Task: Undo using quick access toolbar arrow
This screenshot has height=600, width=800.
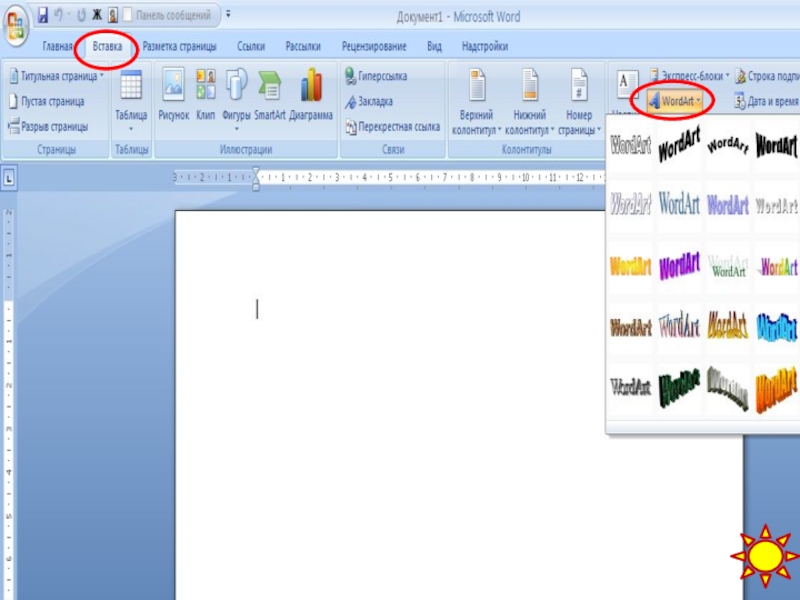Action: (x=59, y=15)
